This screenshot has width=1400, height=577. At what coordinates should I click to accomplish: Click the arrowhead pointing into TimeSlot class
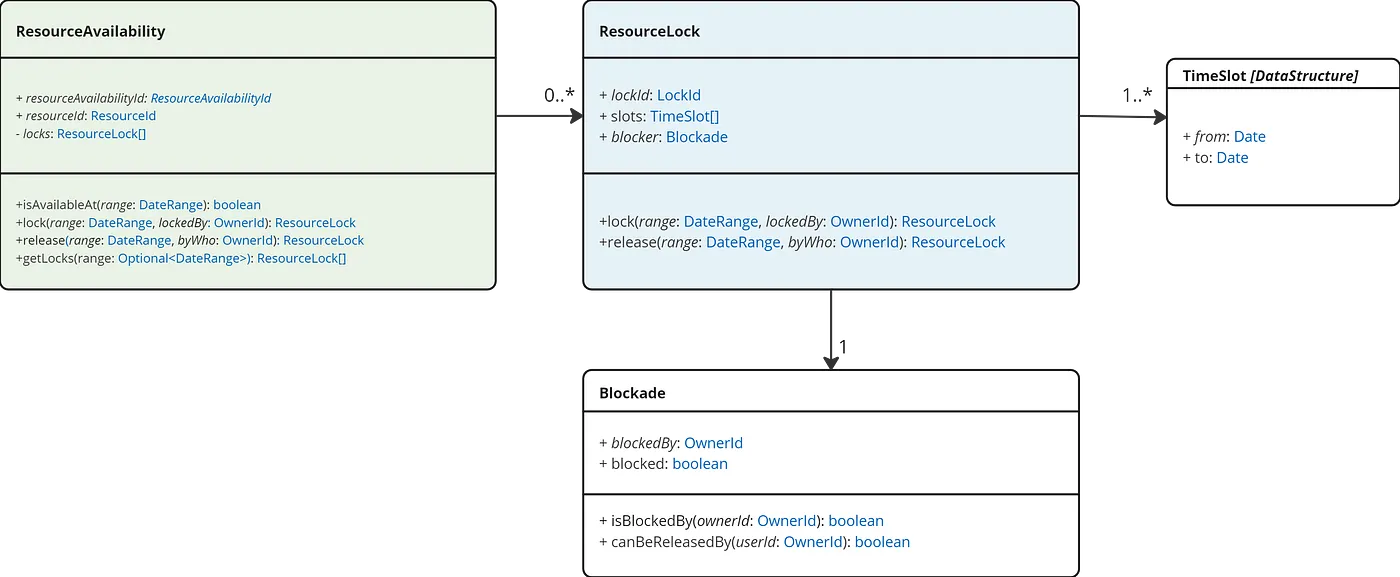coord(1158,117)
